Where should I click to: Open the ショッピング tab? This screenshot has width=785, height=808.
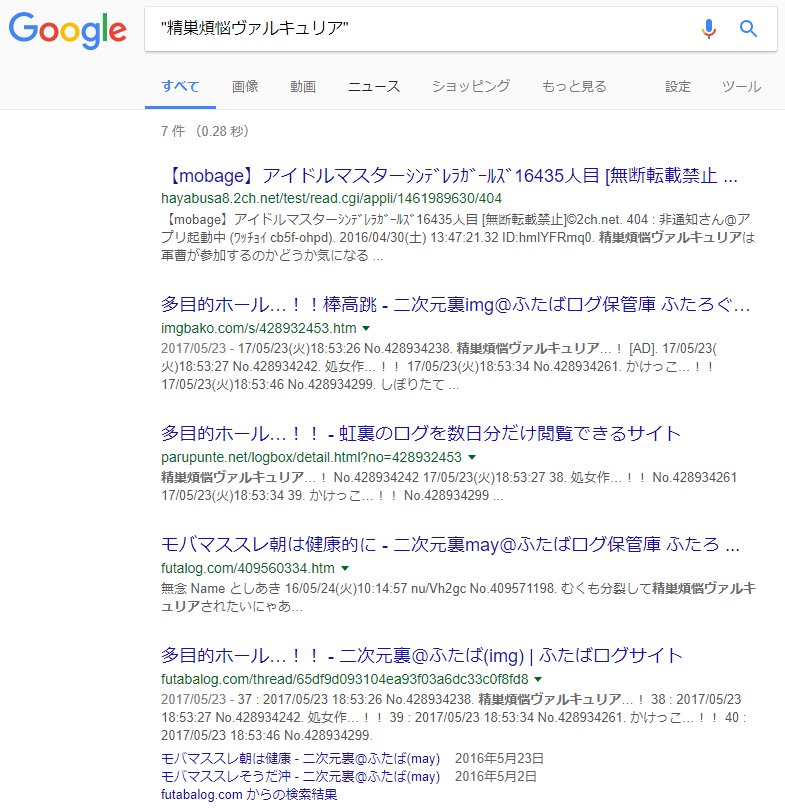coord(471,86)
